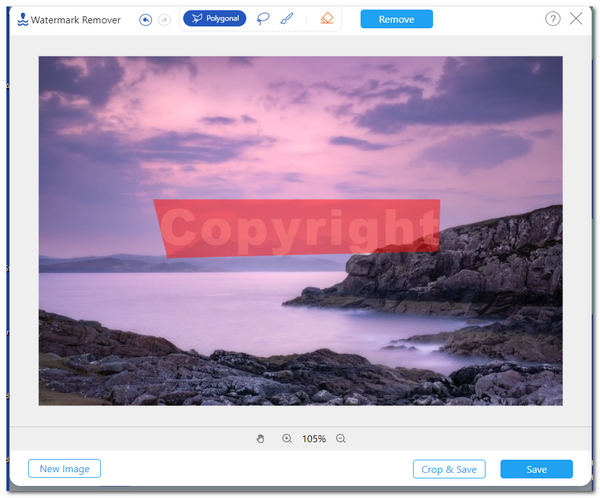Click the Watermark Remover title text

pyautogui.click(x=76, y=20)
